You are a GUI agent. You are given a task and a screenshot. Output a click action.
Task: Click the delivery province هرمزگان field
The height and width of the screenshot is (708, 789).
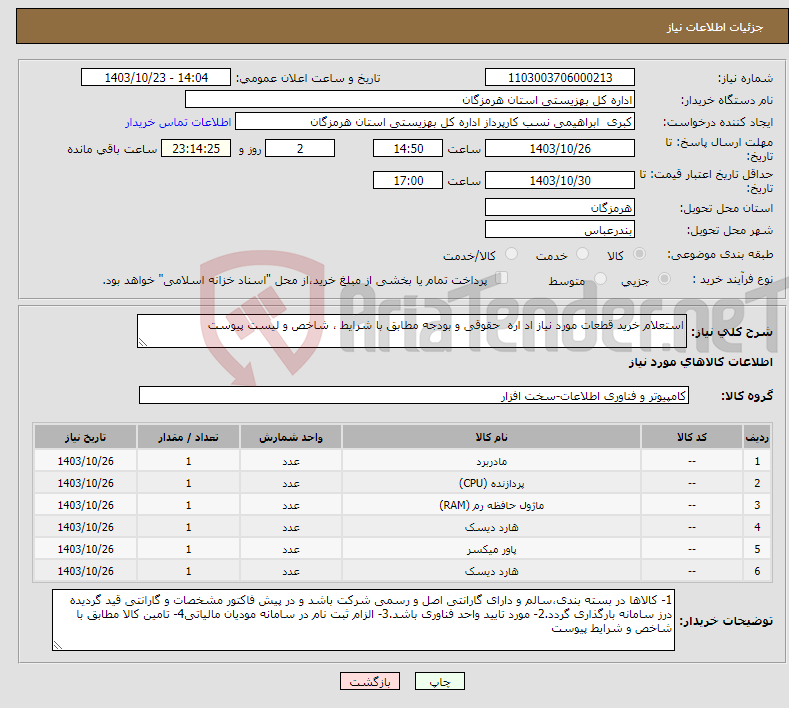point(560,207)
